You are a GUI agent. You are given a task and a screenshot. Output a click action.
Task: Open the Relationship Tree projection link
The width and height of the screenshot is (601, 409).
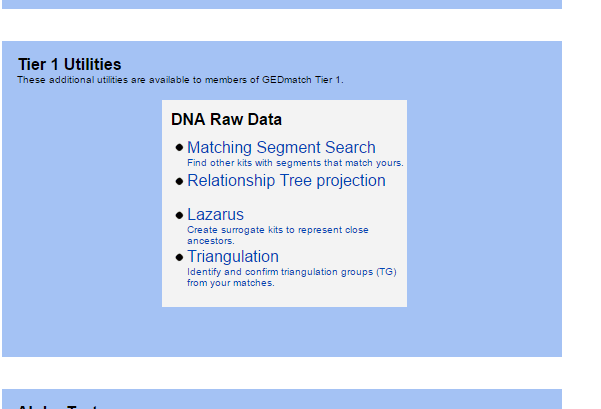pos(286,181)
